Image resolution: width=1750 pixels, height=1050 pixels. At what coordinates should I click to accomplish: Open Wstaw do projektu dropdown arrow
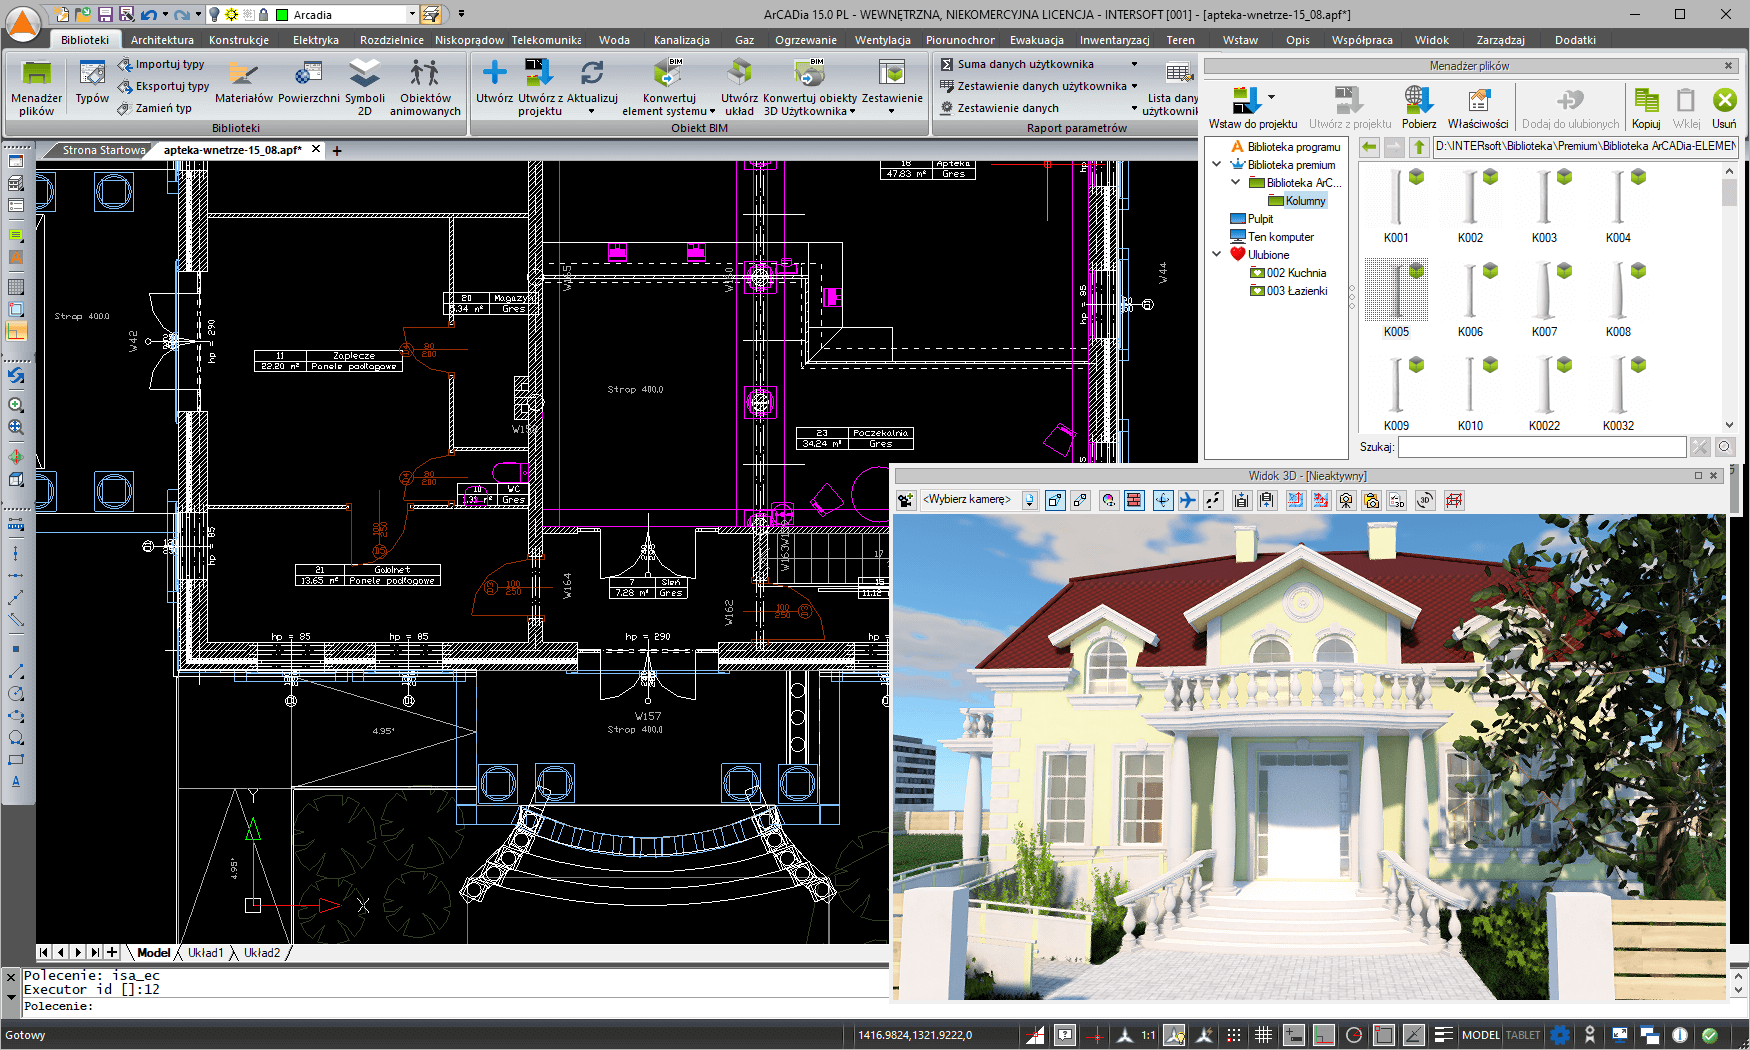click(1271, 98)
